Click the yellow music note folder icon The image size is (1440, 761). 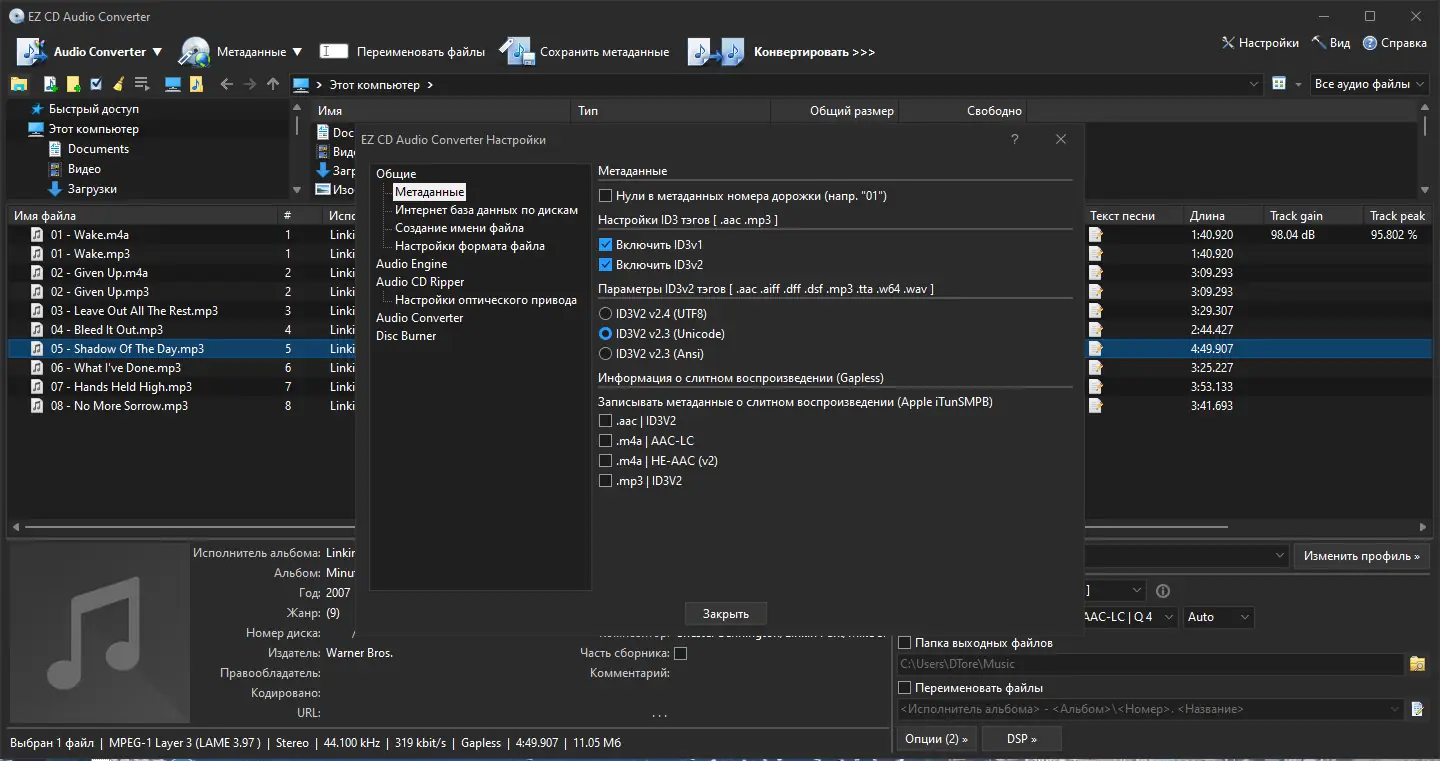(197, 85)
